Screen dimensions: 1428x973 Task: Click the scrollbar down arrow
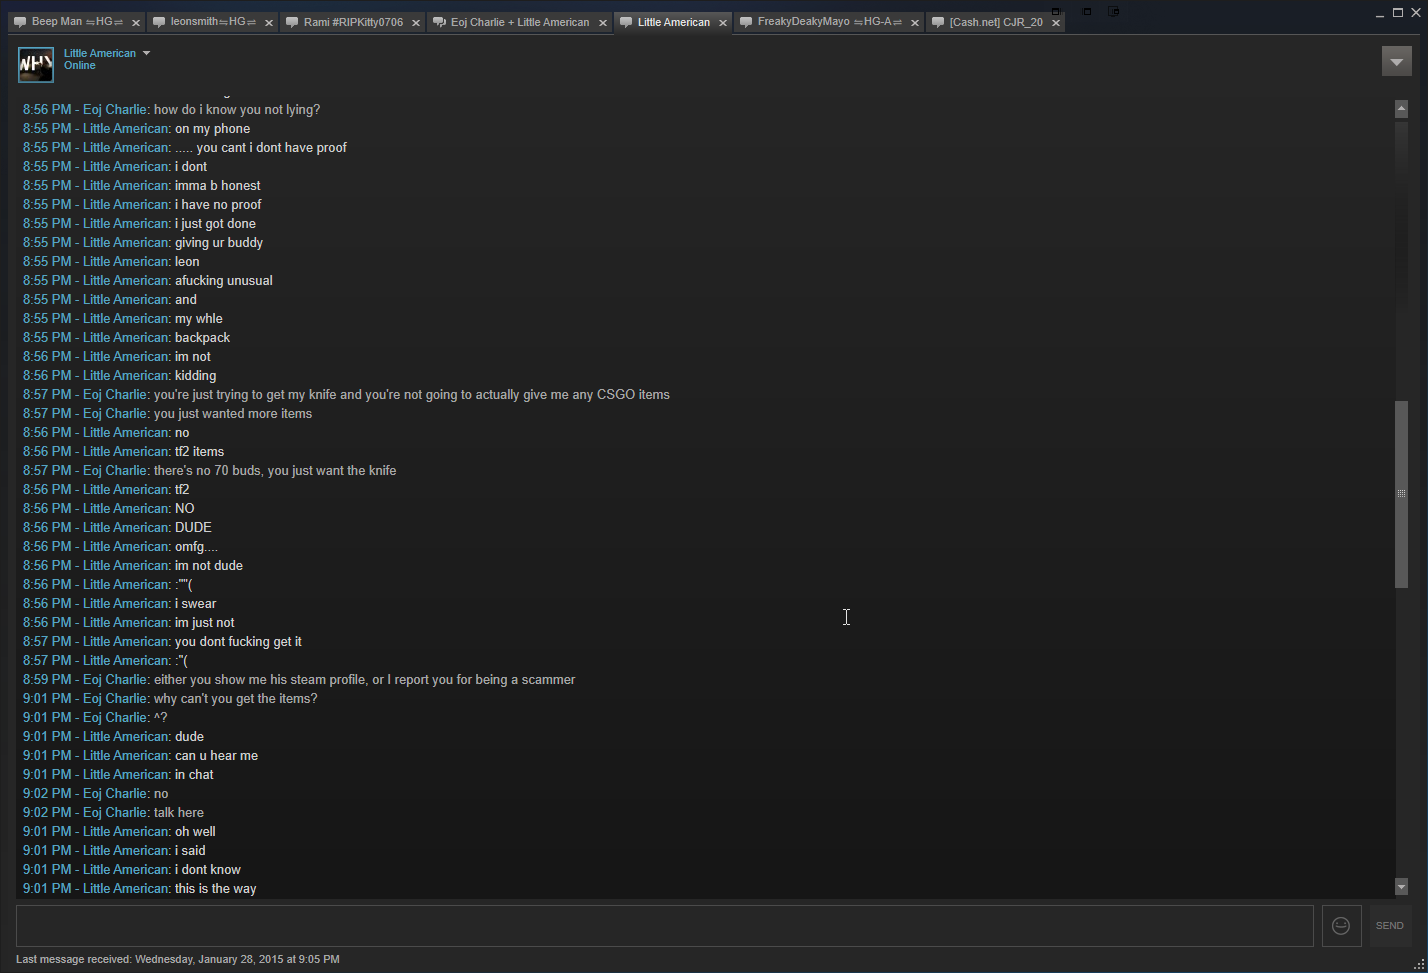pyautogui.click(x=1401, y=887)
